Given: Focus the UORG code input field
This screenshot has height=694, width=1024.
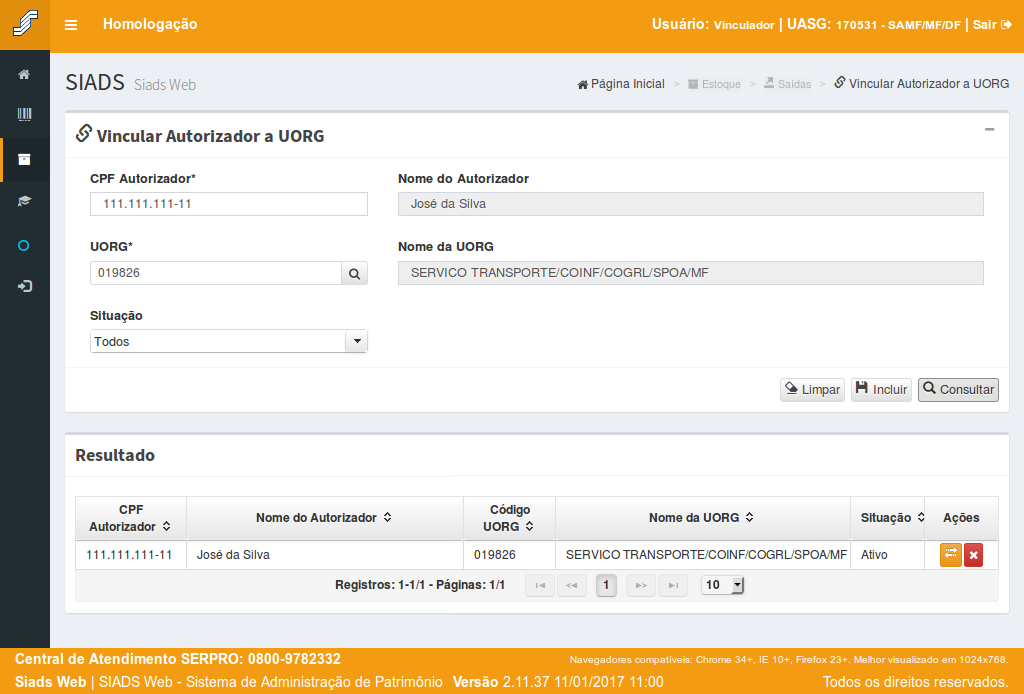Looking at the screenshot, I should (x=216, y=274).
